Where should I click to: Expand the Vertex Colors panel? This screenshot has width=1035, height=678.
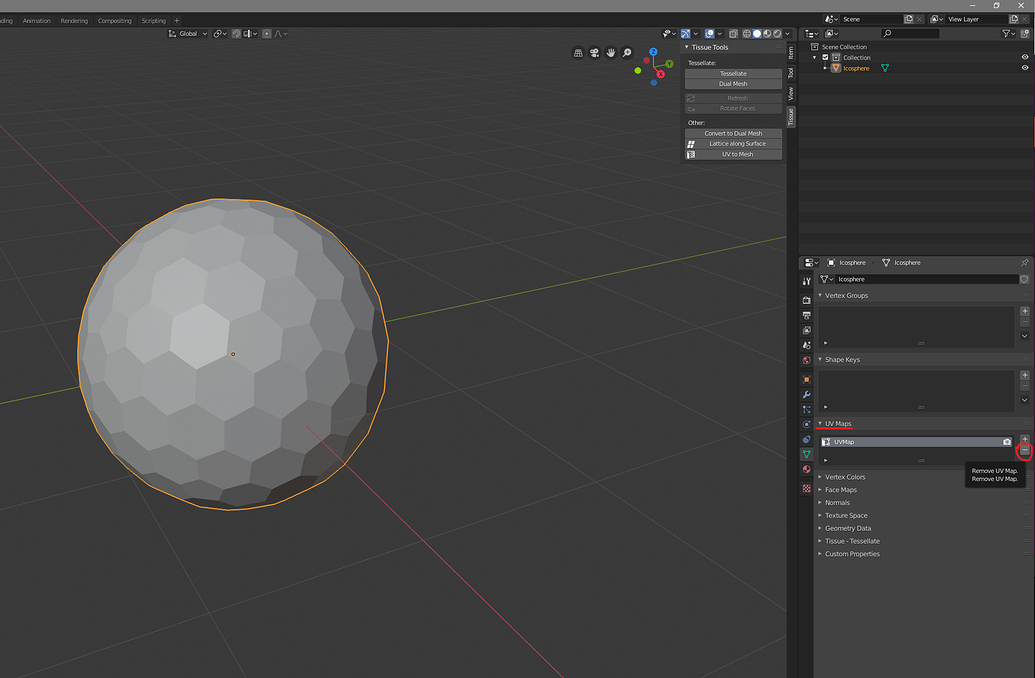pos(820,477)
